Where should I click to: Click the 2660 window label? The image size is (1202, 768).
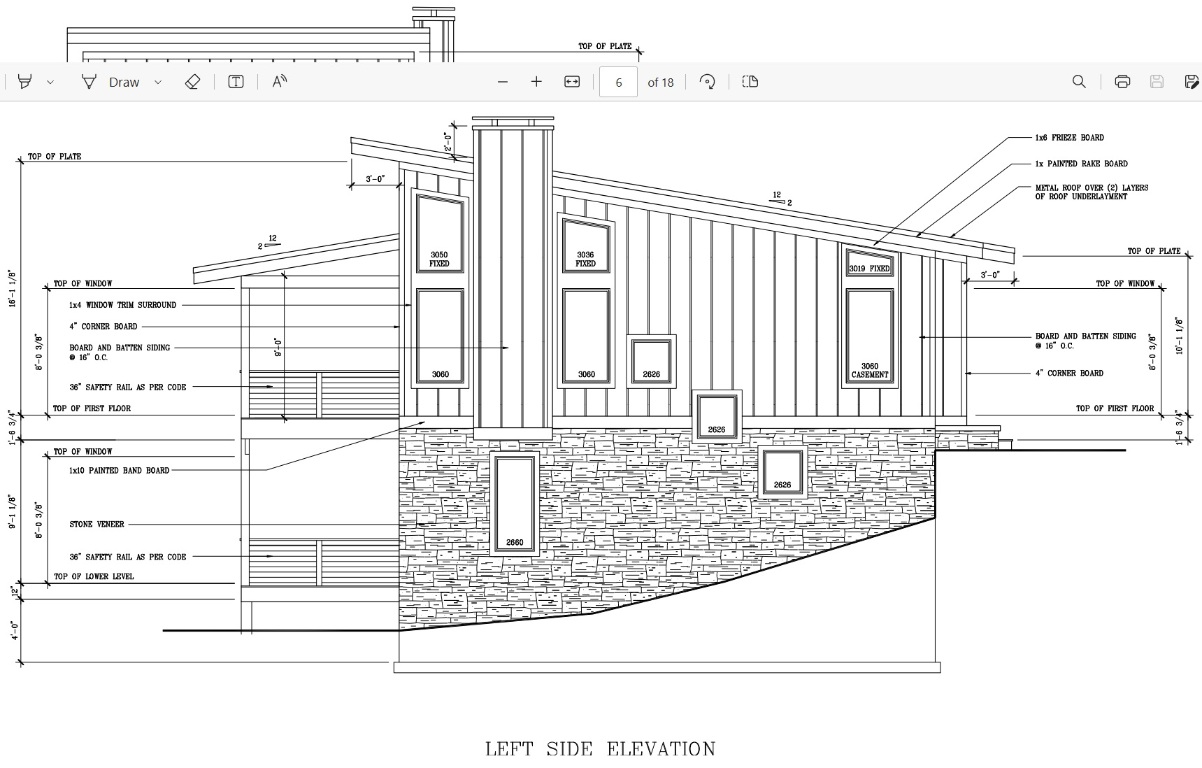click(x=514, y=542)
